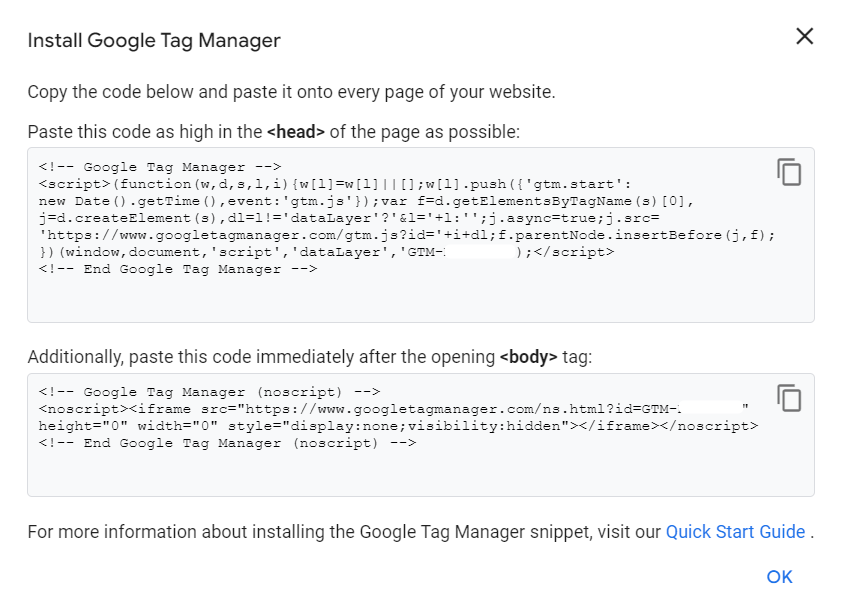Click the copy icon beside the gtm.js script
This screenshot has width=842, height=602.
[x=790, y=172]
